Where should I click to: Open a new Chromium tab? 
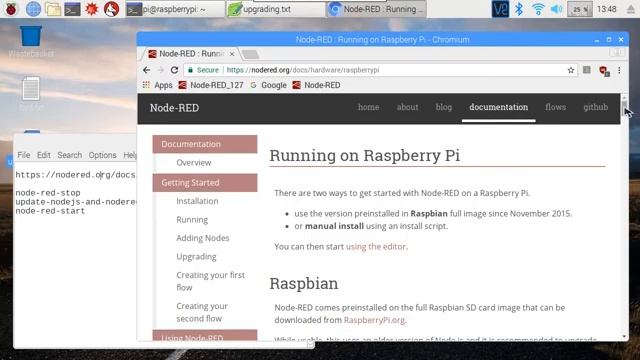point(250,54)
